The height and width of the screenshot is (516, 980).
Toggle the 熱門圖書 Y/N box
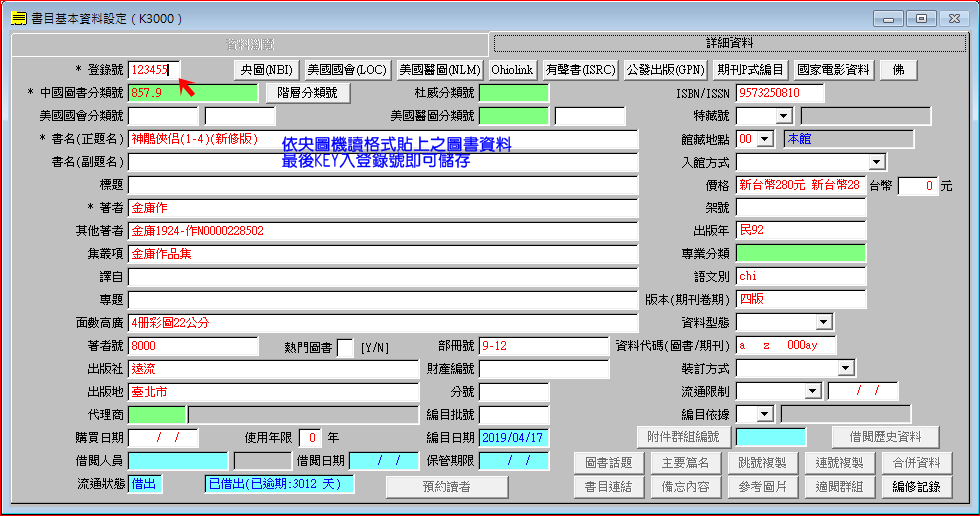click(345, 348)
